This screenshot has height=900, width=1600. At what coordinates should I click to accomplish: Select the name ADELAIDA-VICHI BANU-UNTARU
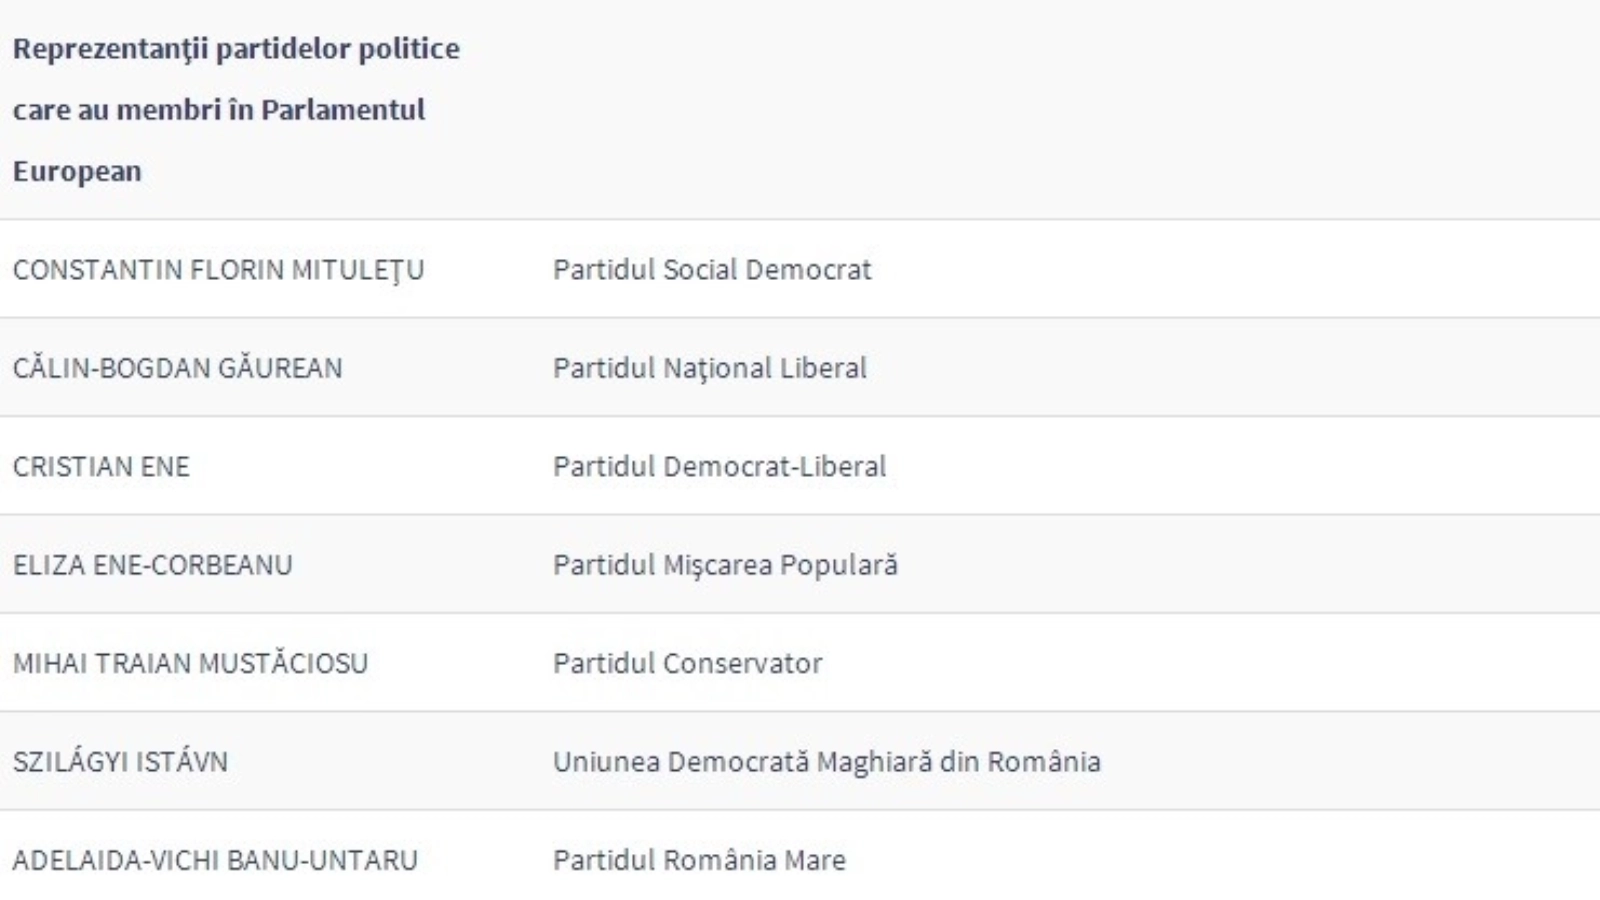click(215, 860)
